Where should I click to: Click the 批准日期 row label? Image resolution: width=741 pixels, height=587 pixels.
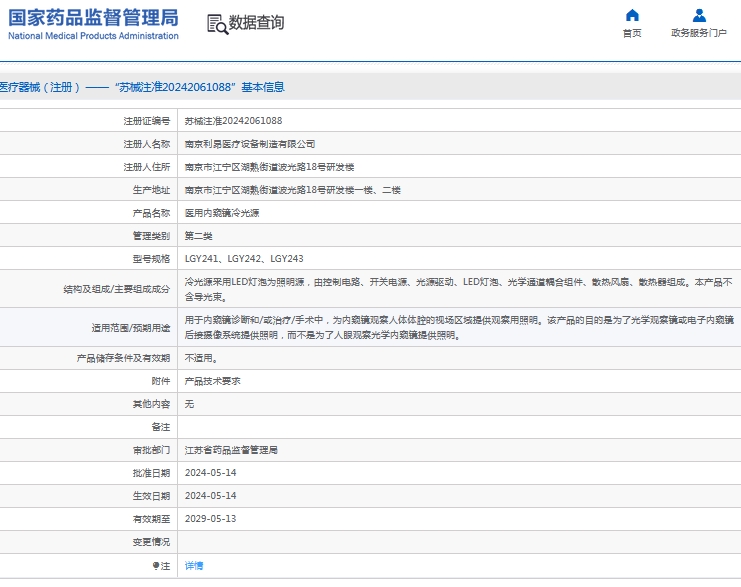coord(151,473)
